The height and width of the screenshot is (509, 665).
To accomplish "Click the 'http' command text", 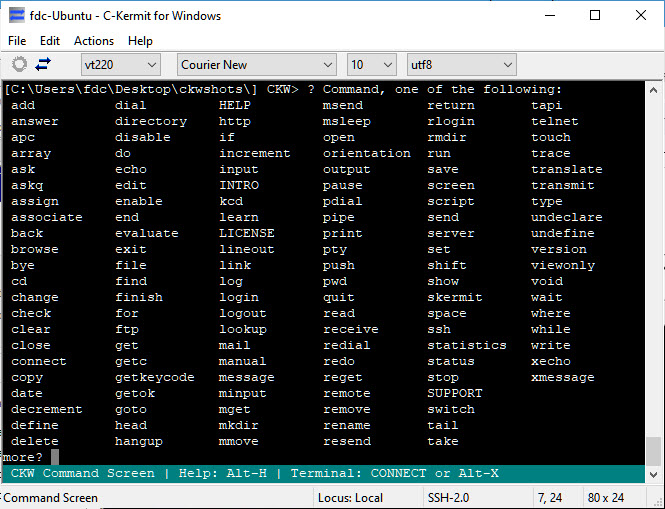I will [235, 122].
